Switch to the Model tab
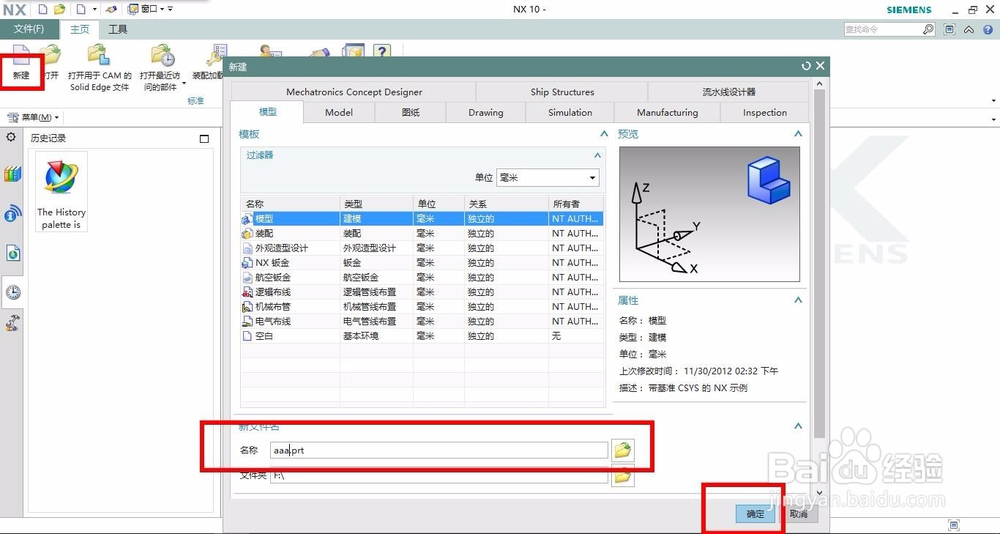The height and width of the screenshot is (534, 1000). [x=339, y=112]
